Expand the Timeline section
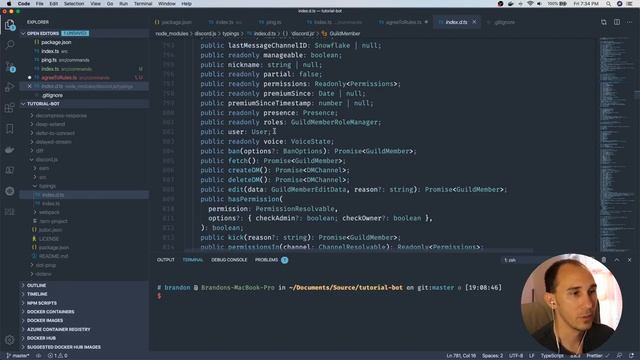 tap(85, 294)
